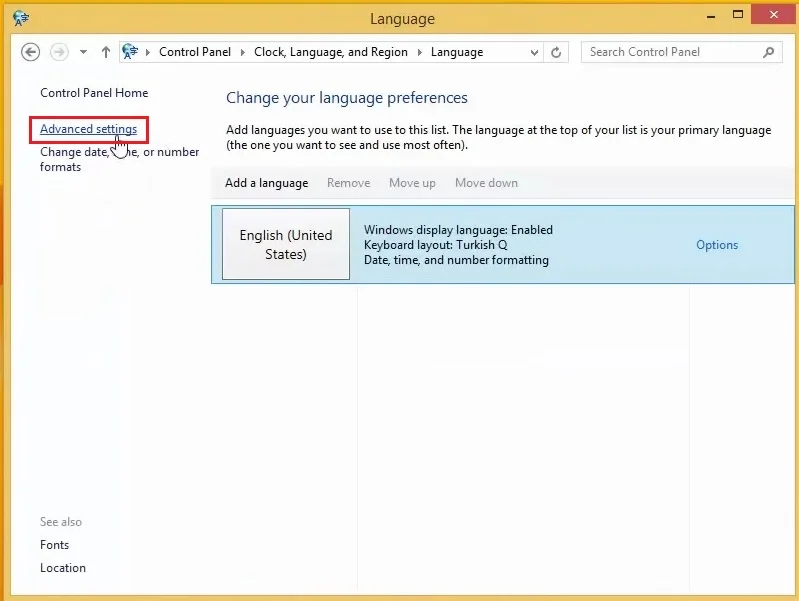Click the Language window title bar icon
The height and width of the screenshot is (601, 799).
click(x=21, y=18)
